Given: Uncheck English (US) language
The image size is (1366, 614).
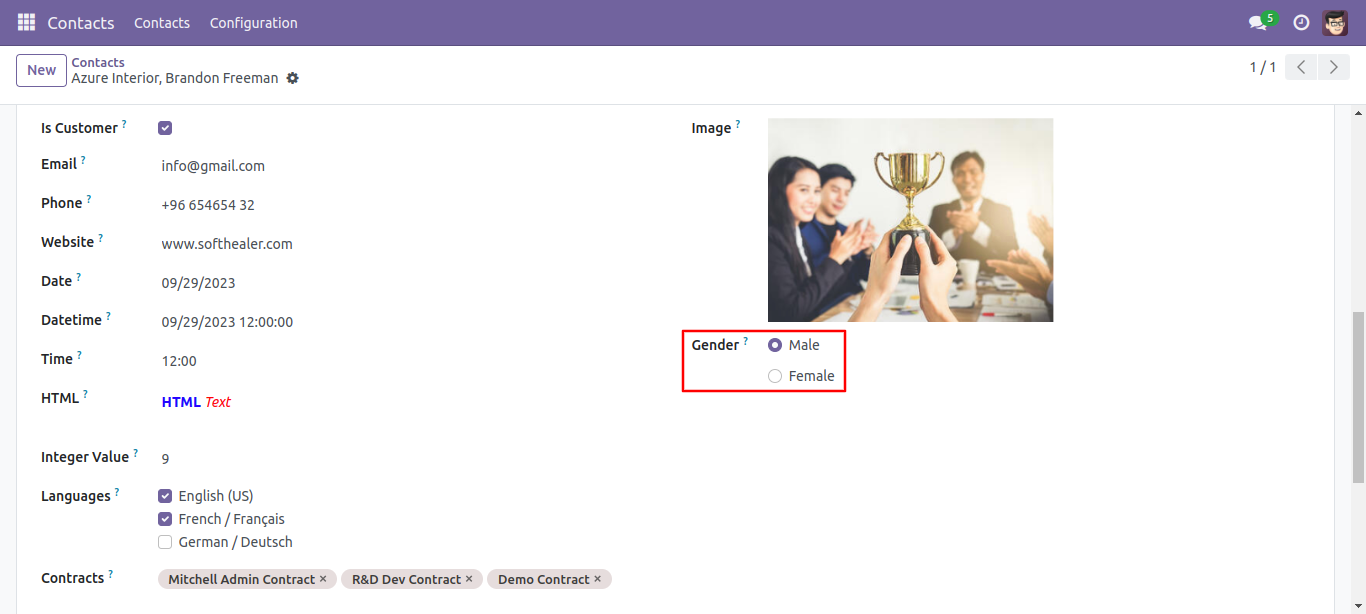Looking at the screenshot, I should pyautogui.click(x=165, y=496).
